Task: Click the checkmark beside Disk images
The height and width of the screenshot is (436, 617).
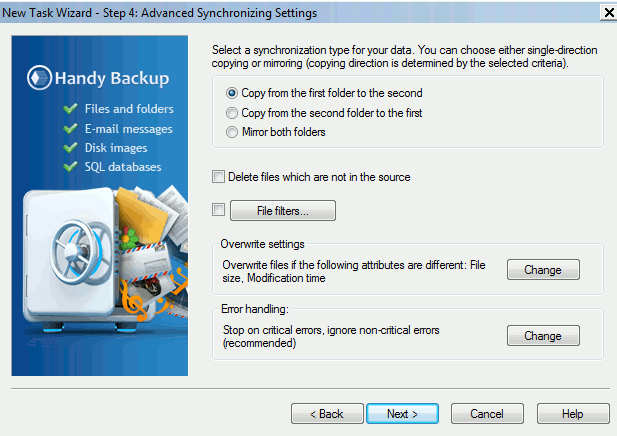Action: tap(70, 148)
